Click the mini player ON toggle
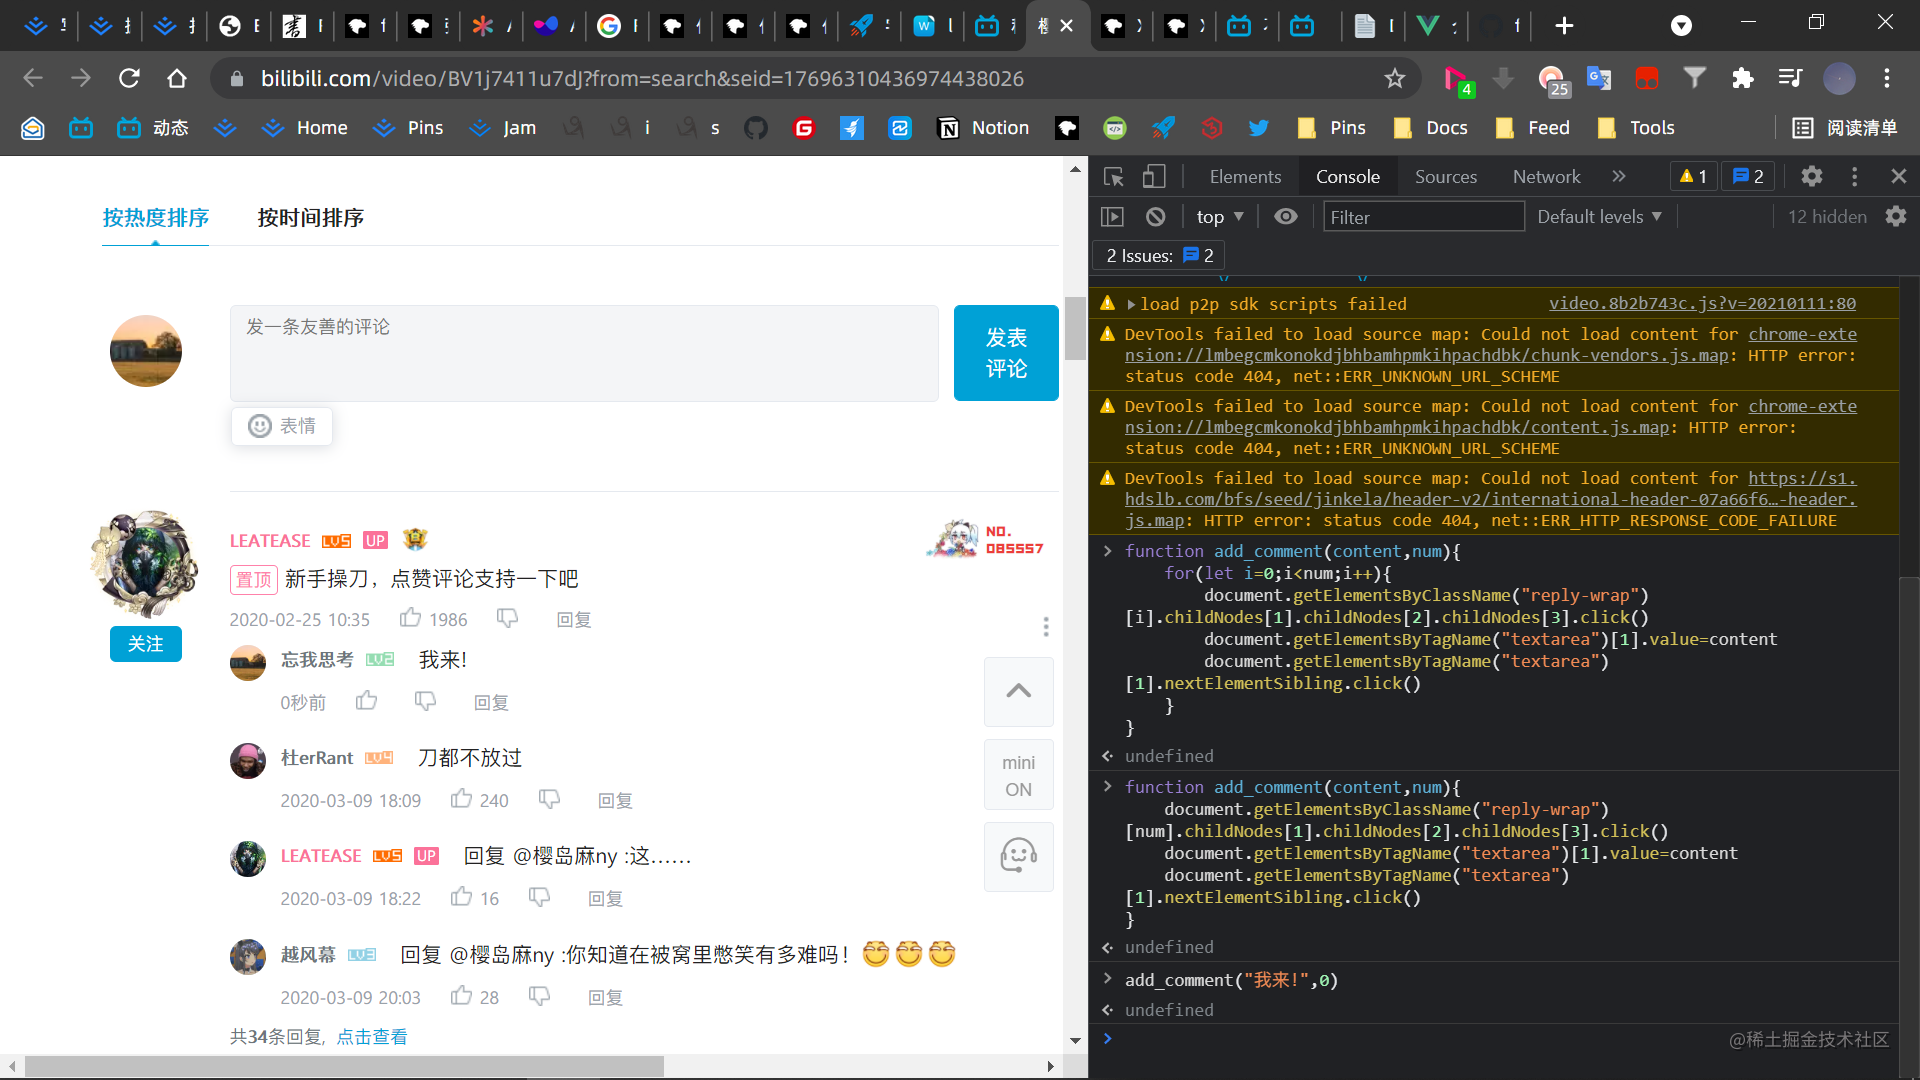Viewport: 1920px width, 1080px height. click(x=1018, y=776)
